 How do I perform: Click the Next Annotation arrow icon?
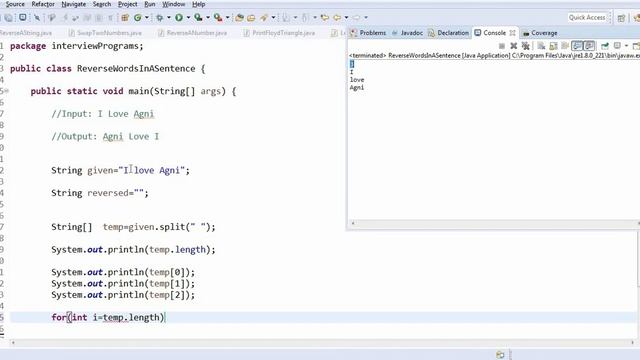[x=286, y=18]
